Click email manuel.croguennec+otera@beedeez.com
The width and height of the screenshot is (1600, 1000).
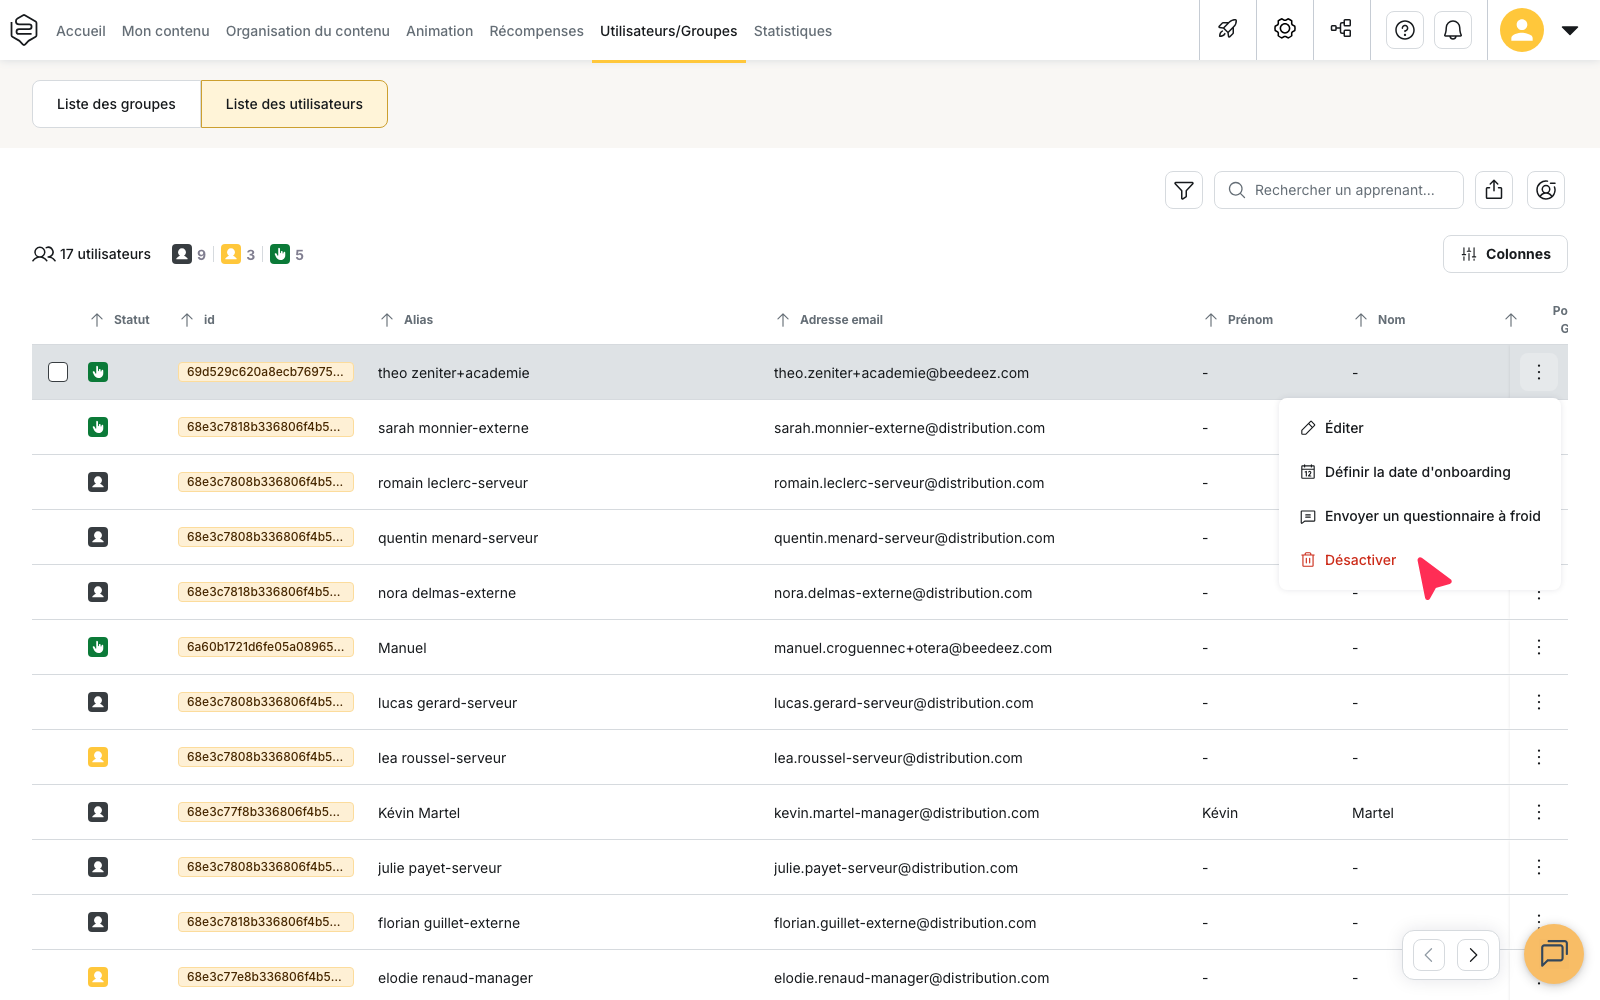[913, 648]
